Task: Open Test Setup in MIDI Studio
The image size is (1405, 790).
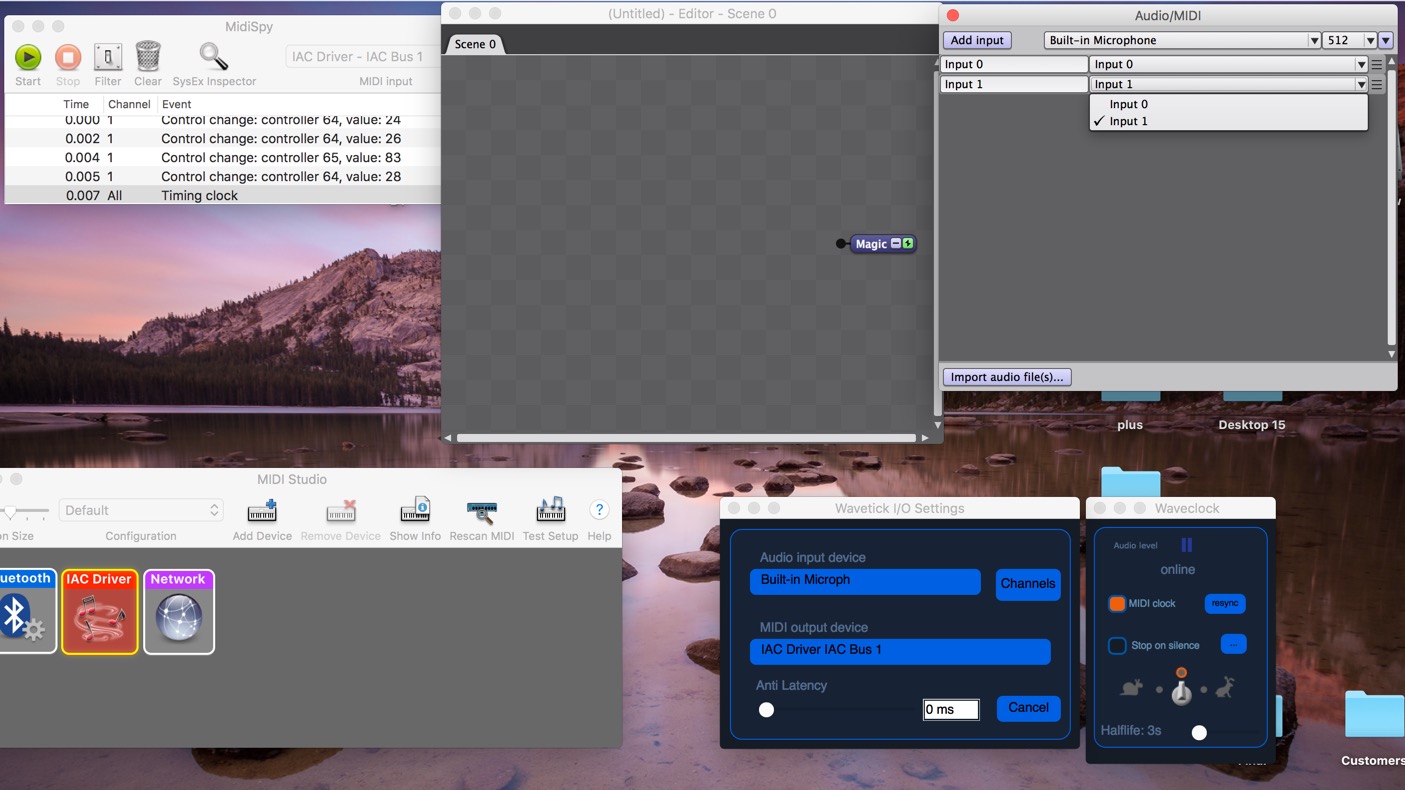Action: [550, 511]
